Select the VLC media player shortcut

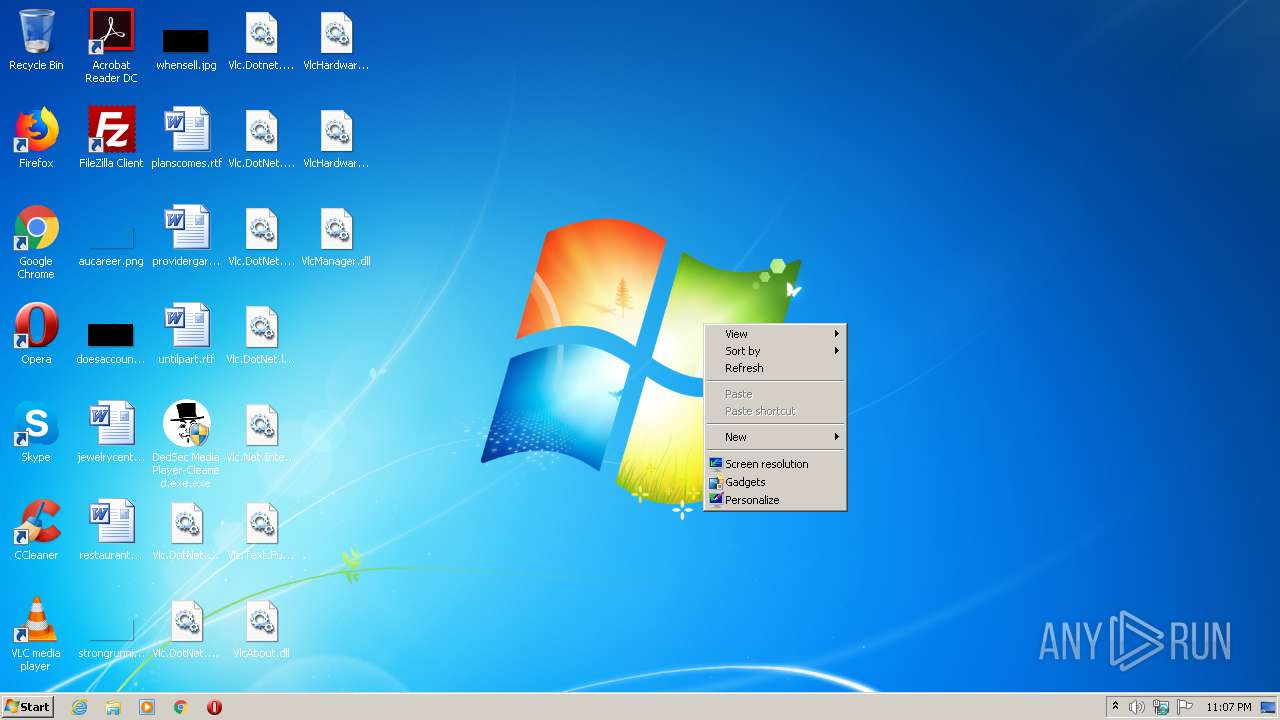coord(36,634)
